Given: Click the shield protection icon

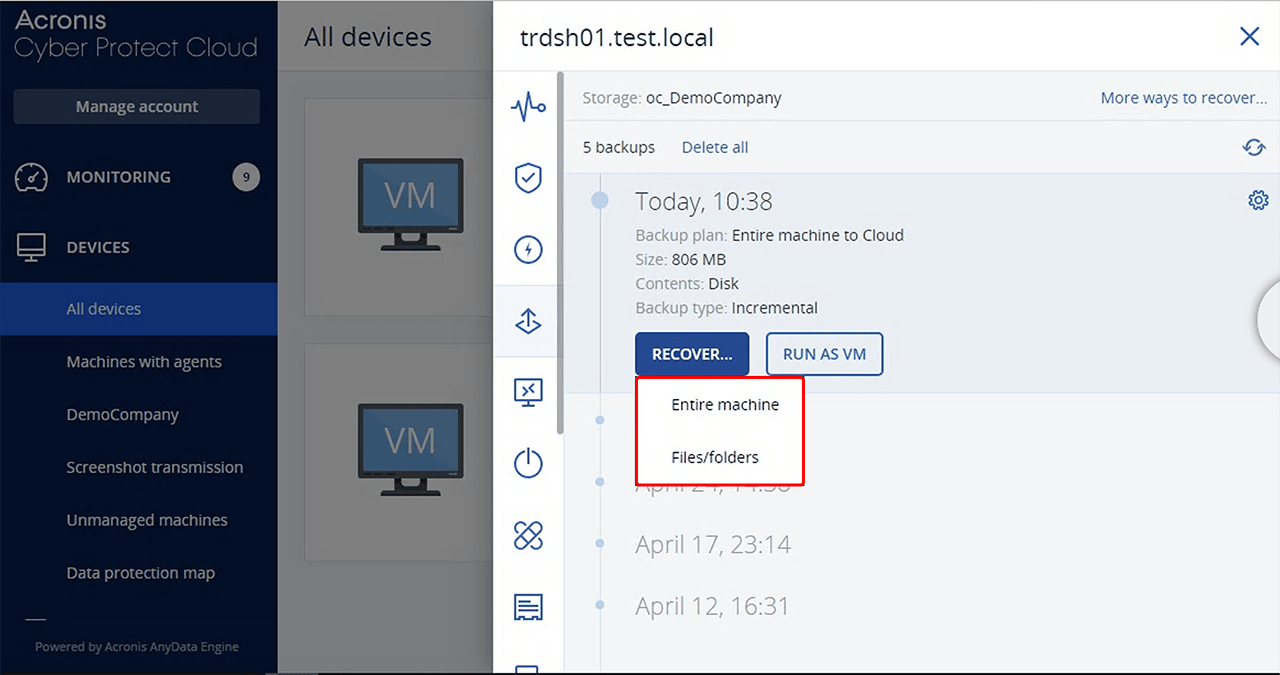Looking at the screenshot, I should 528,178.
